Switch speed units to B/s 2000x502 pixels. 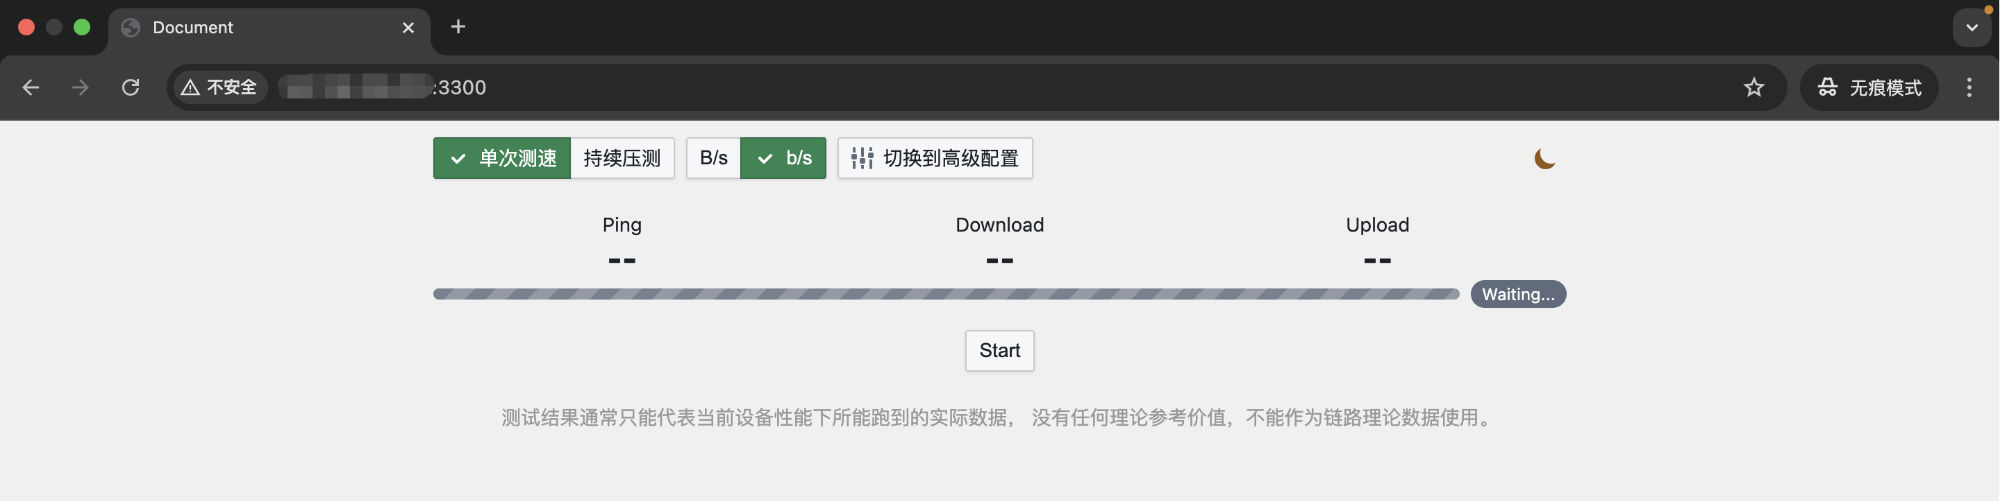(713, 158)
